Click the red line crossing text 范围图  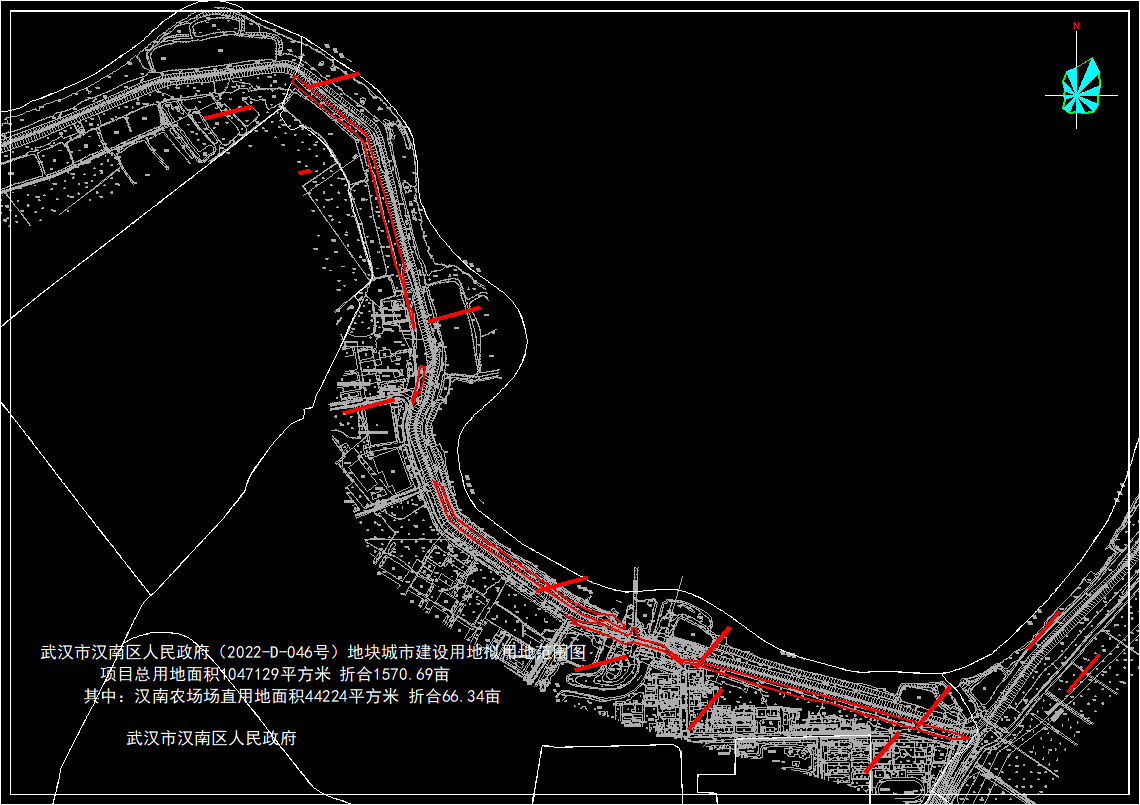coord(600,662)
